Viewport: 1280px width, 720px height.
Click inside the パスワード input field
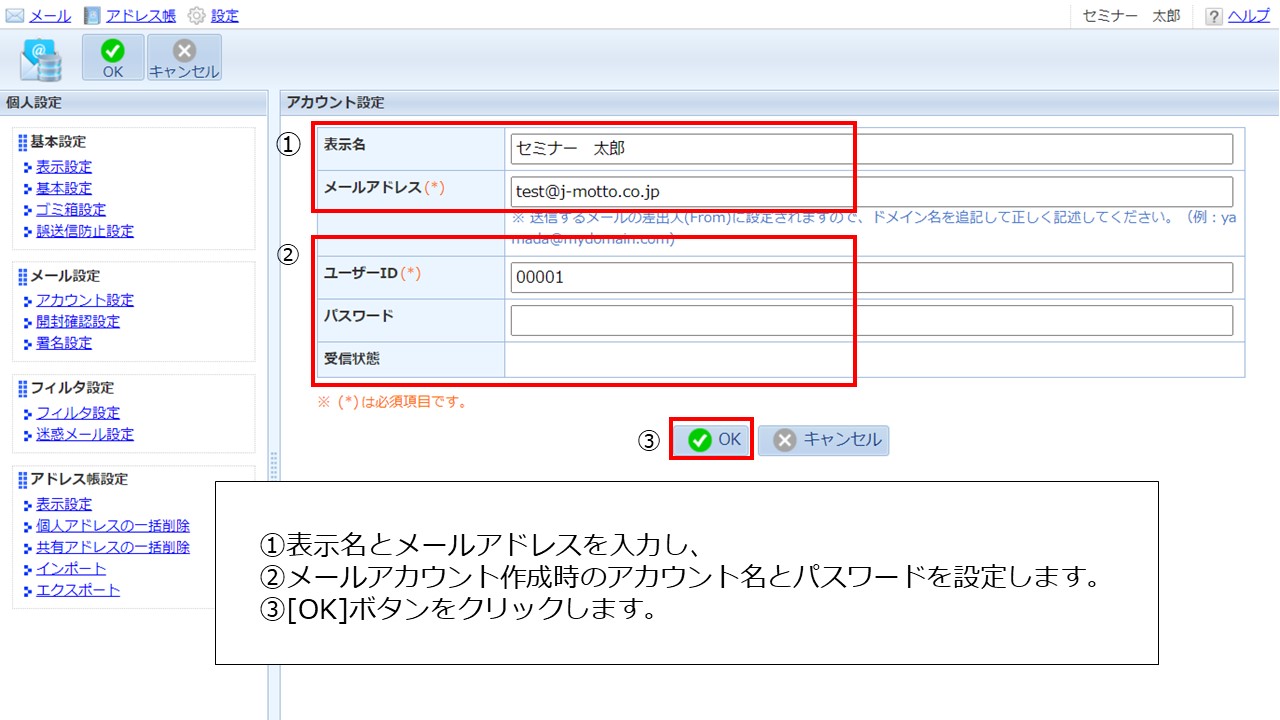pos(870,319)
